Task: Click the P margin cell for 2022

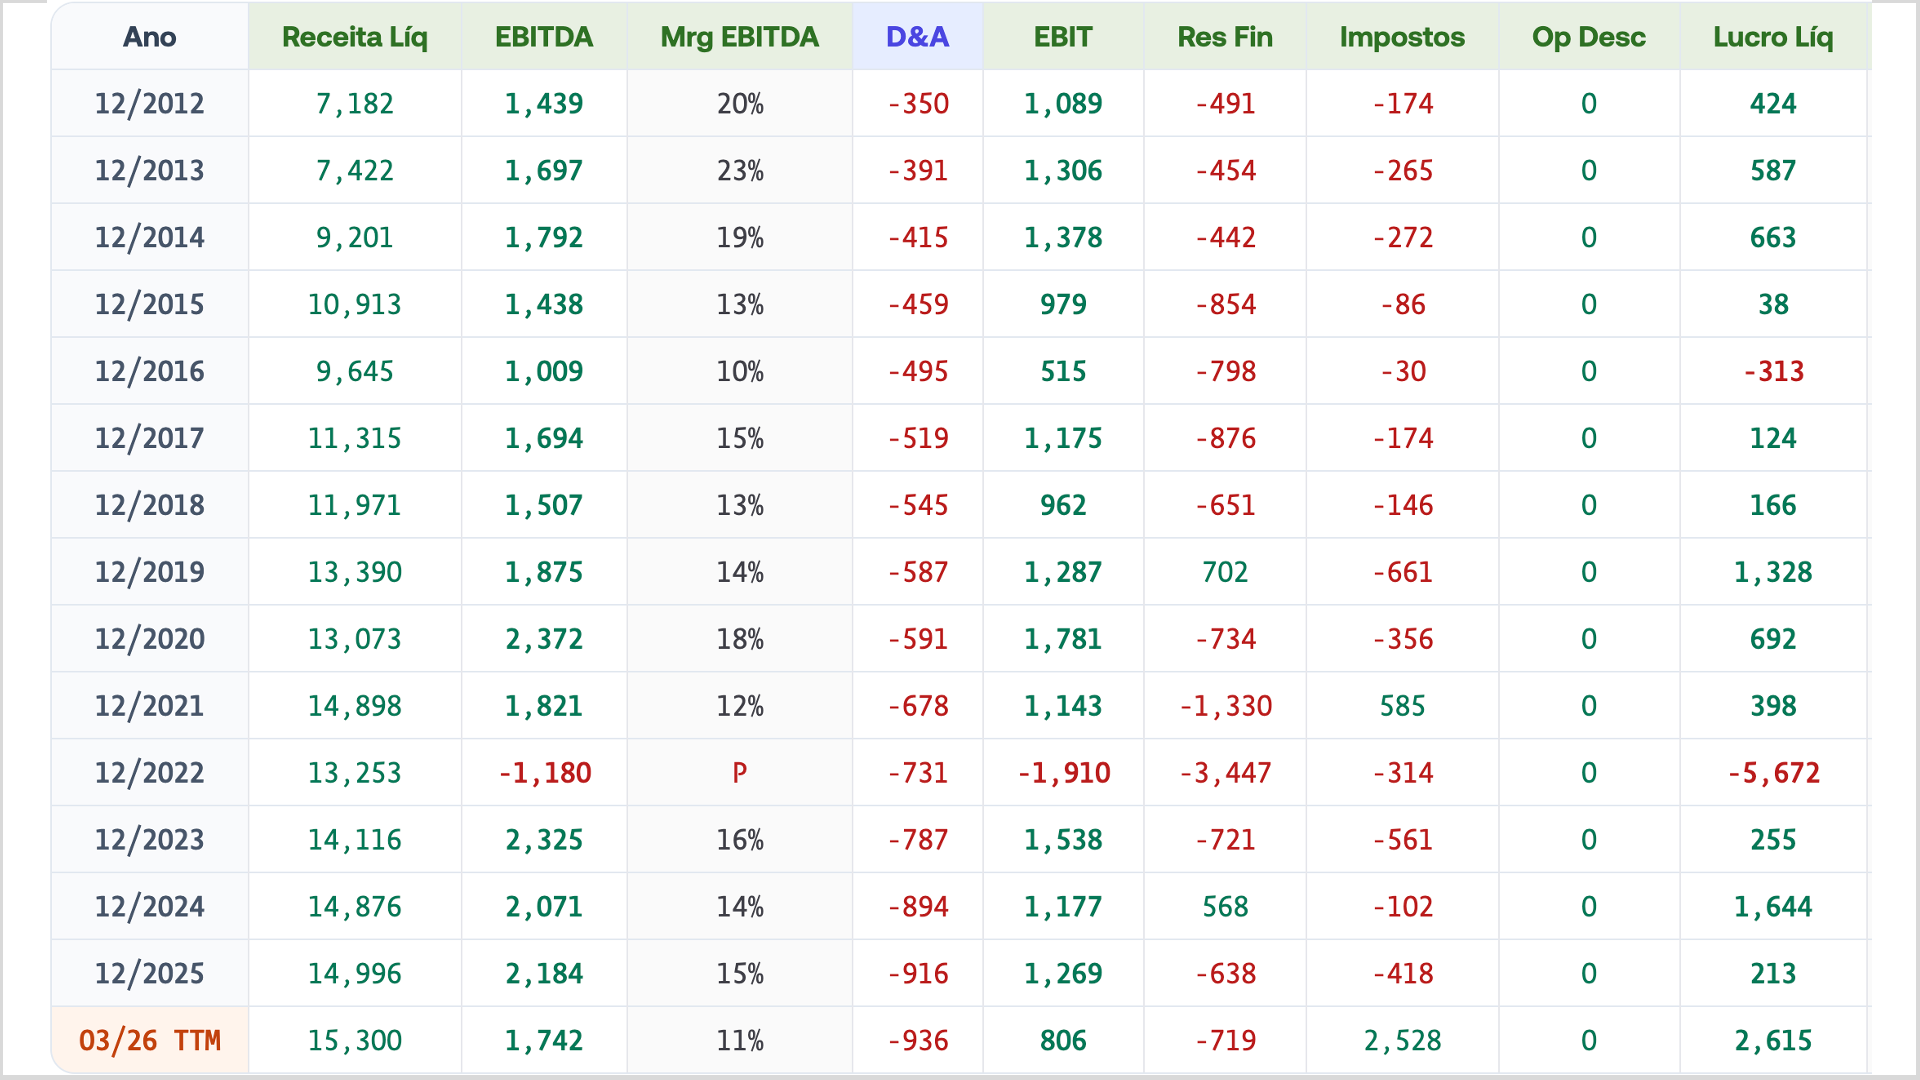Action: 739,772
